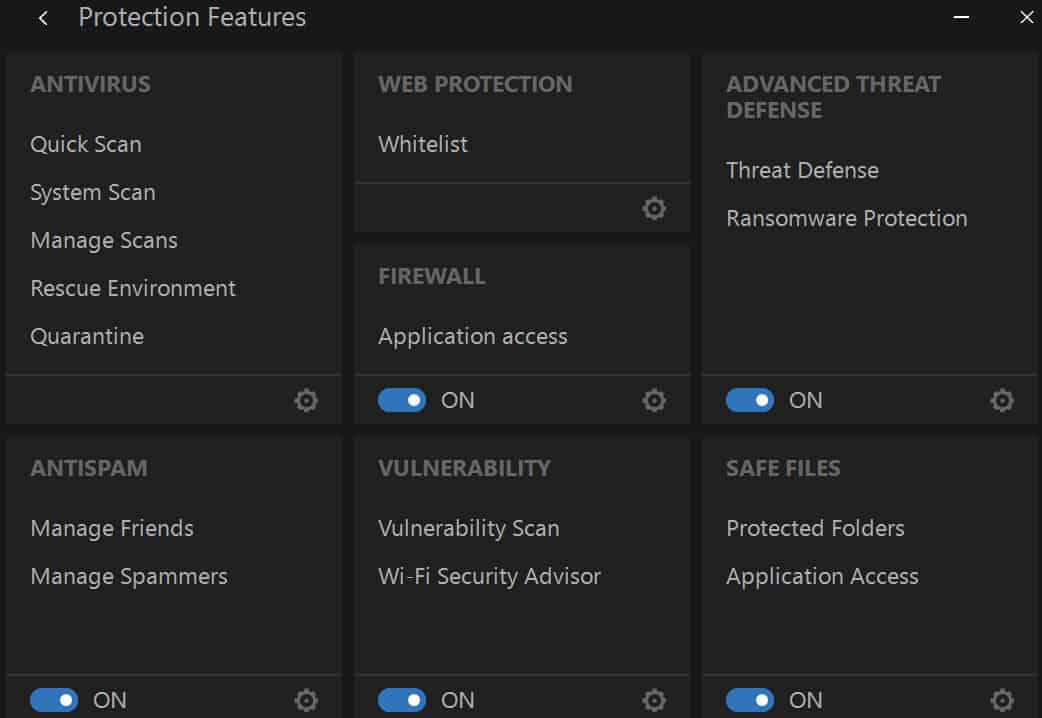Image resolution: width=1042 pixels, height=718 pixels.
Task: Open Protected Folders under Safe Files
Action: 815,528
